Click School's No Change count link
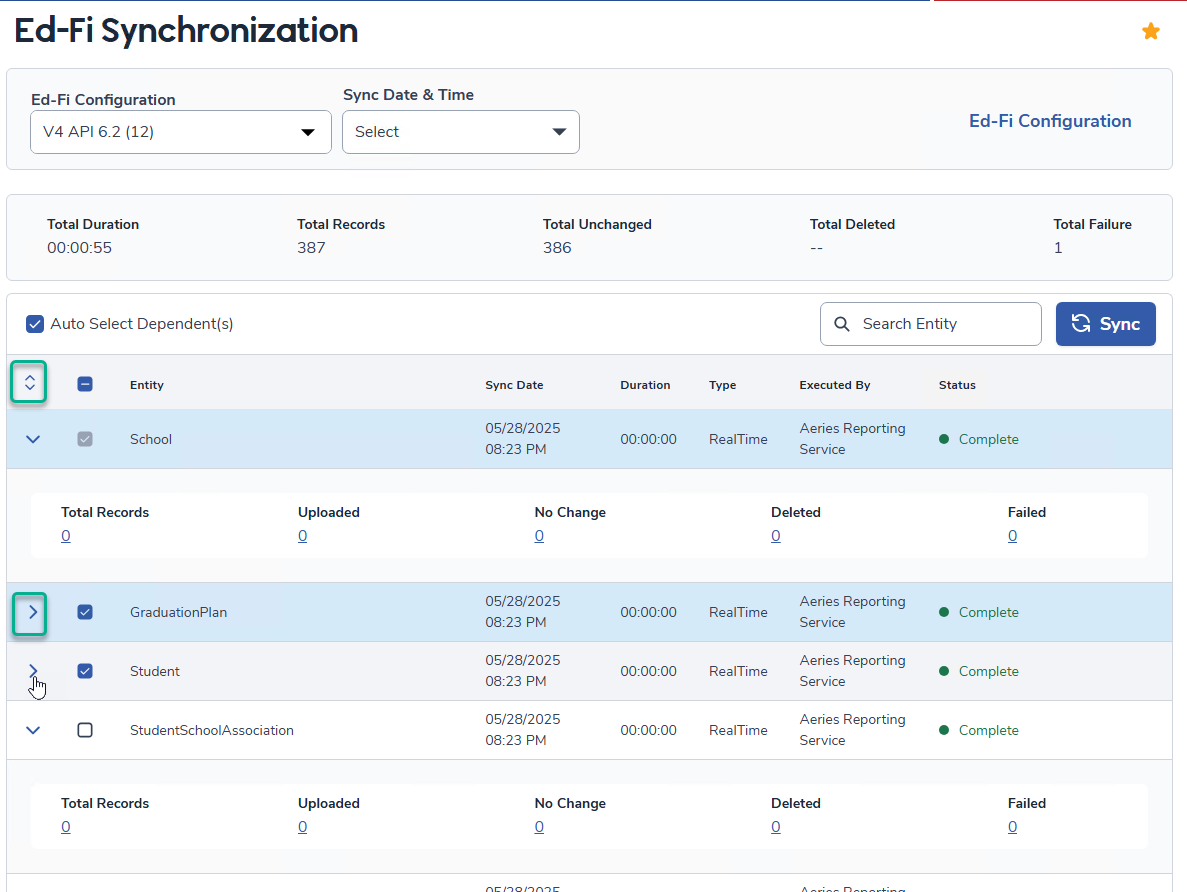Image resolution: width=1187 pixels, height=892 pixels. 539,536
